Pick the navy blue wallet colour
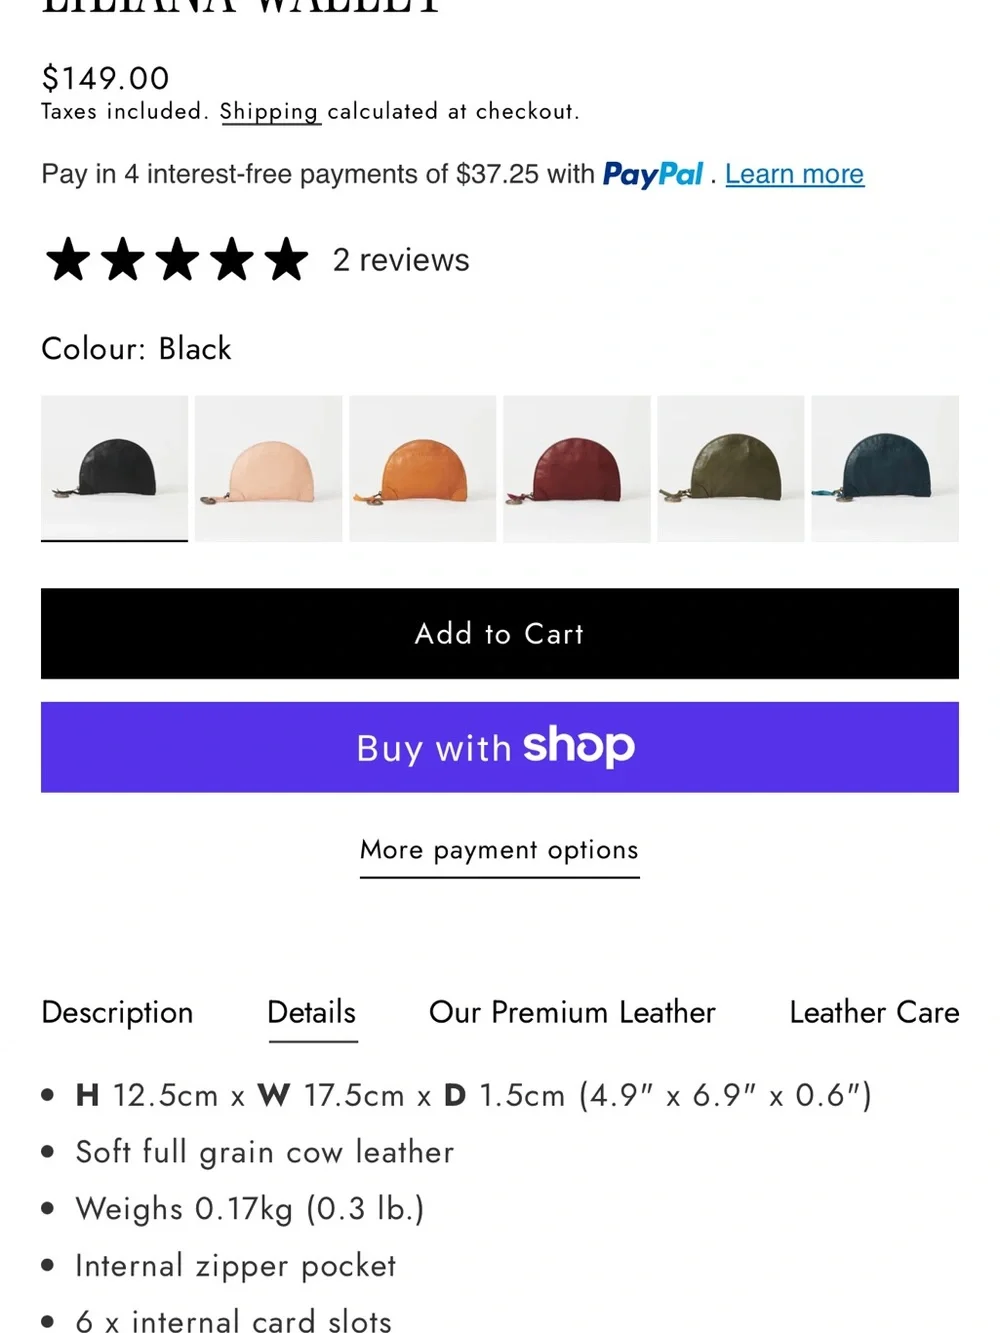The height and width of the screenshot is (1333, 1000). click(885, 468)
